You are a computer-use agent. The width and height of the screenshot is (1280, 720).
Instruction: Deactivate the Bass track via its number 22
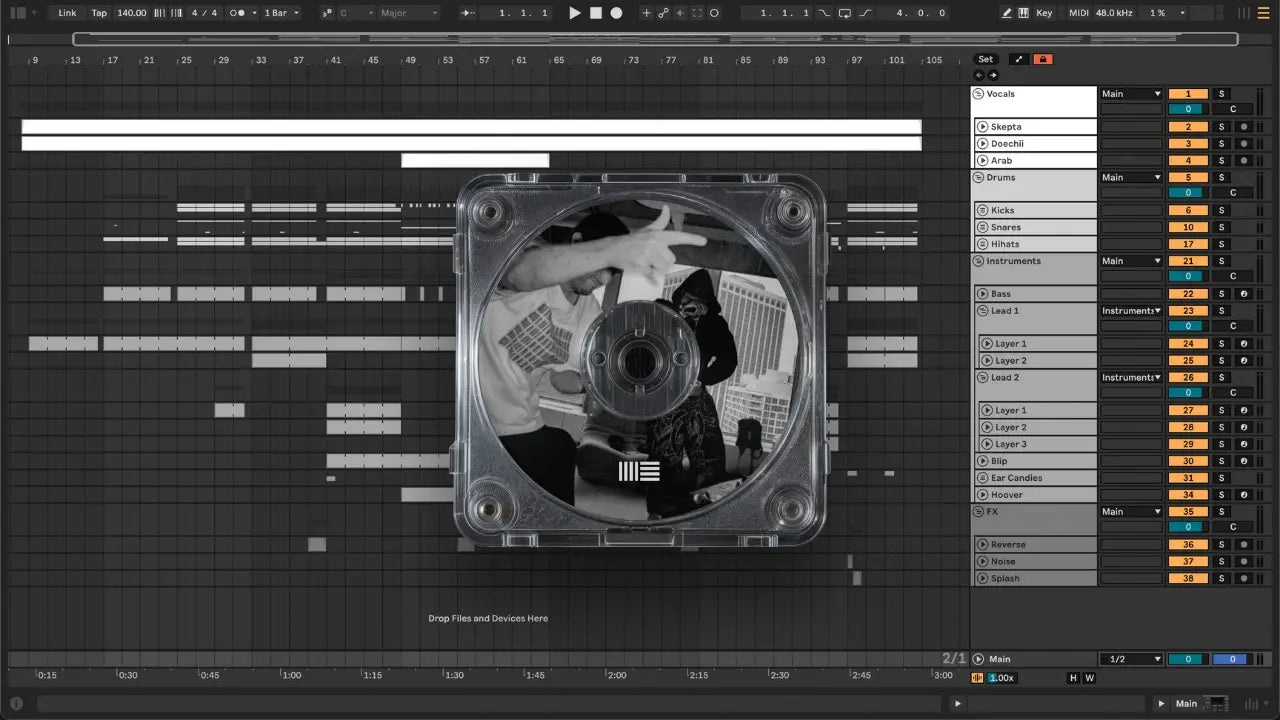click(1188, 294)
